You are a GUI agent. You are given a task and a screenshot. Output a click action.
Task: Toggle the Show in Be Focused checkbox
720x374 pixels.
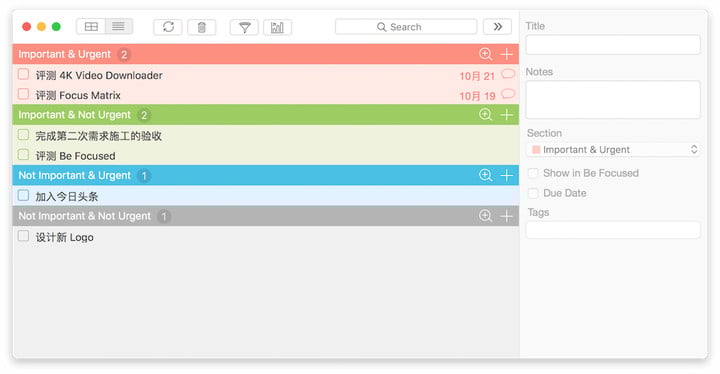[533, 173]
